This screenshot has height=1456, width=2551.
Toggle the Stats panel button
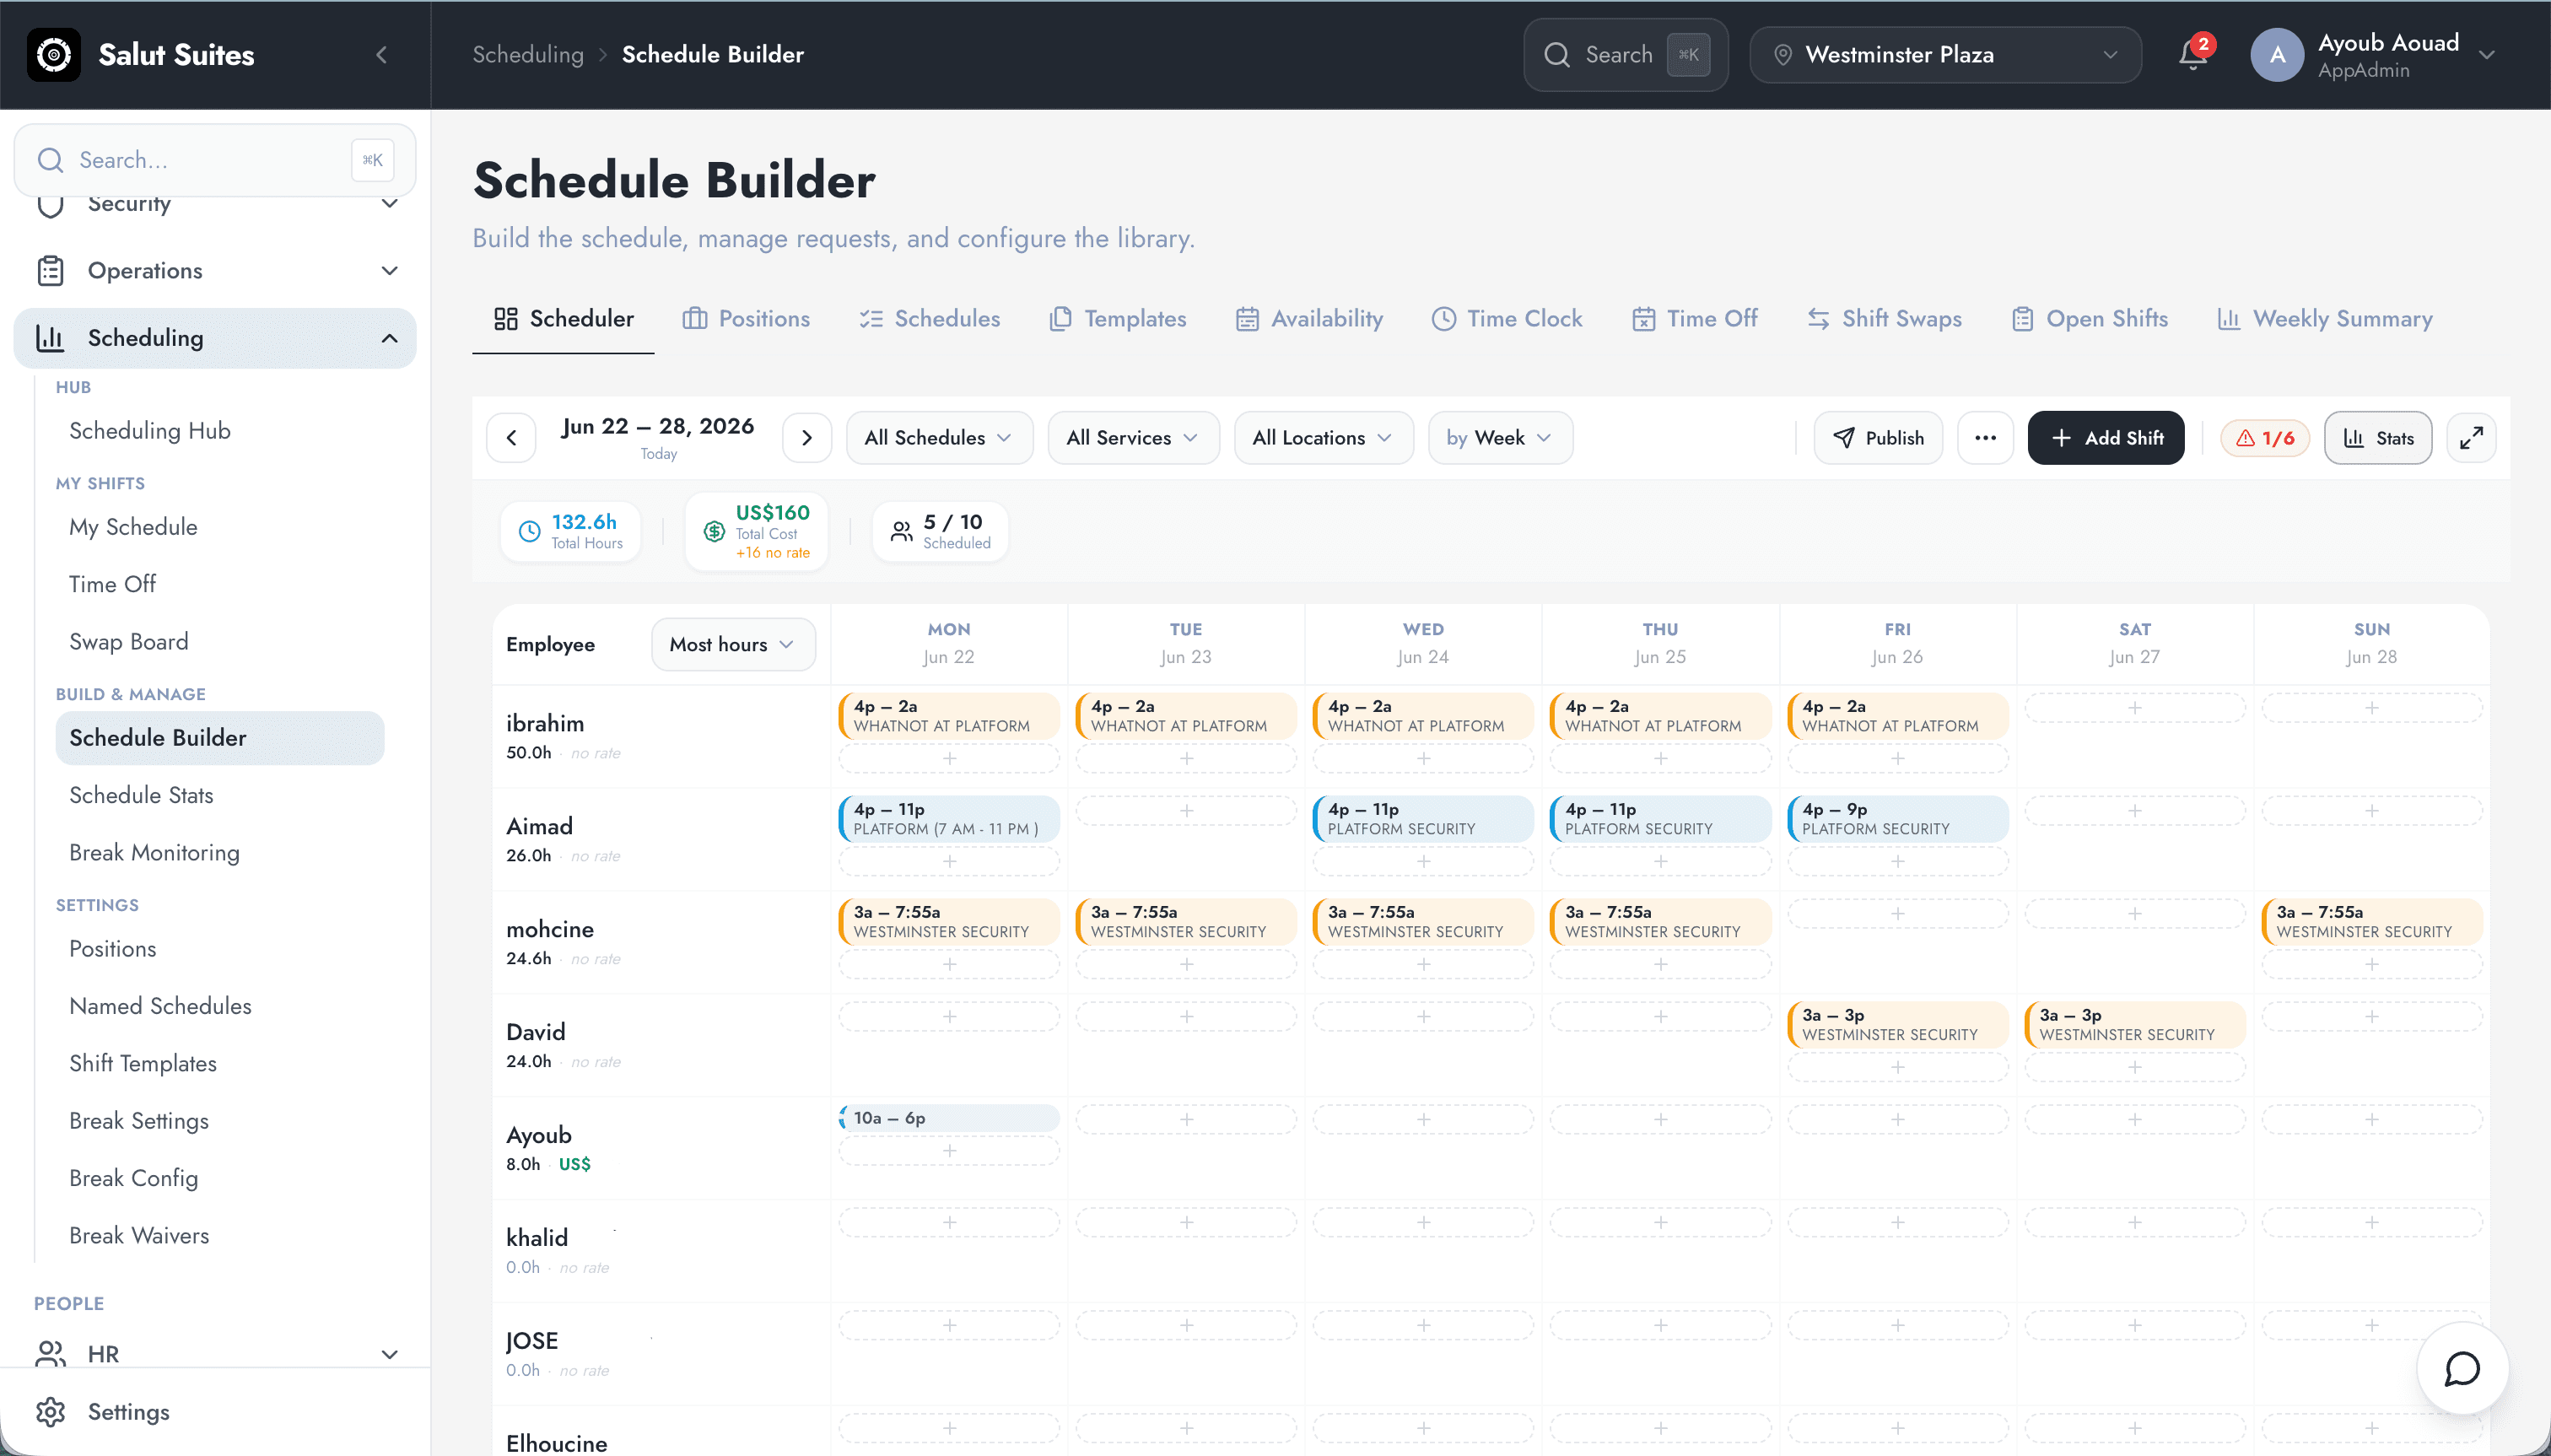pos(2378,438)
